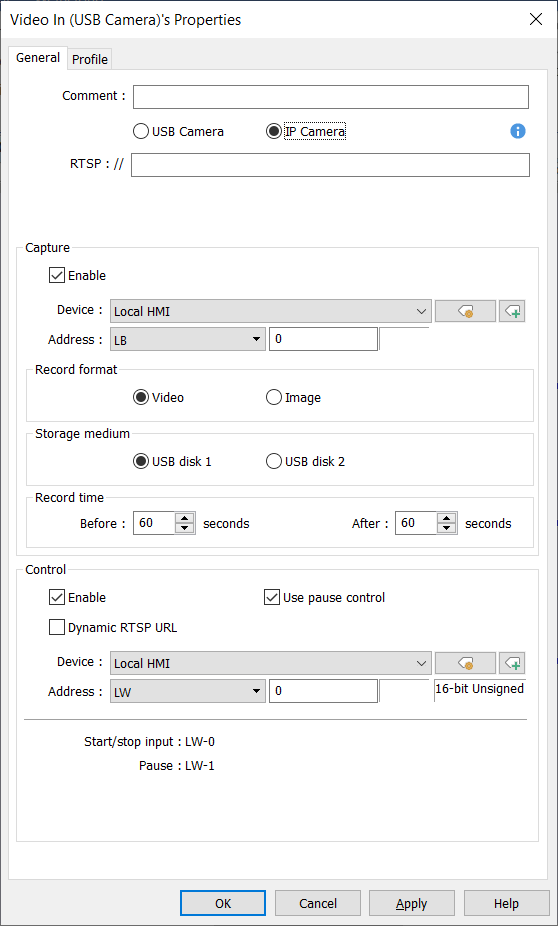Image resolution: width=558 pixels, height=926 pixels.
Task: Click the Apply button
Action: coord(412,904)
